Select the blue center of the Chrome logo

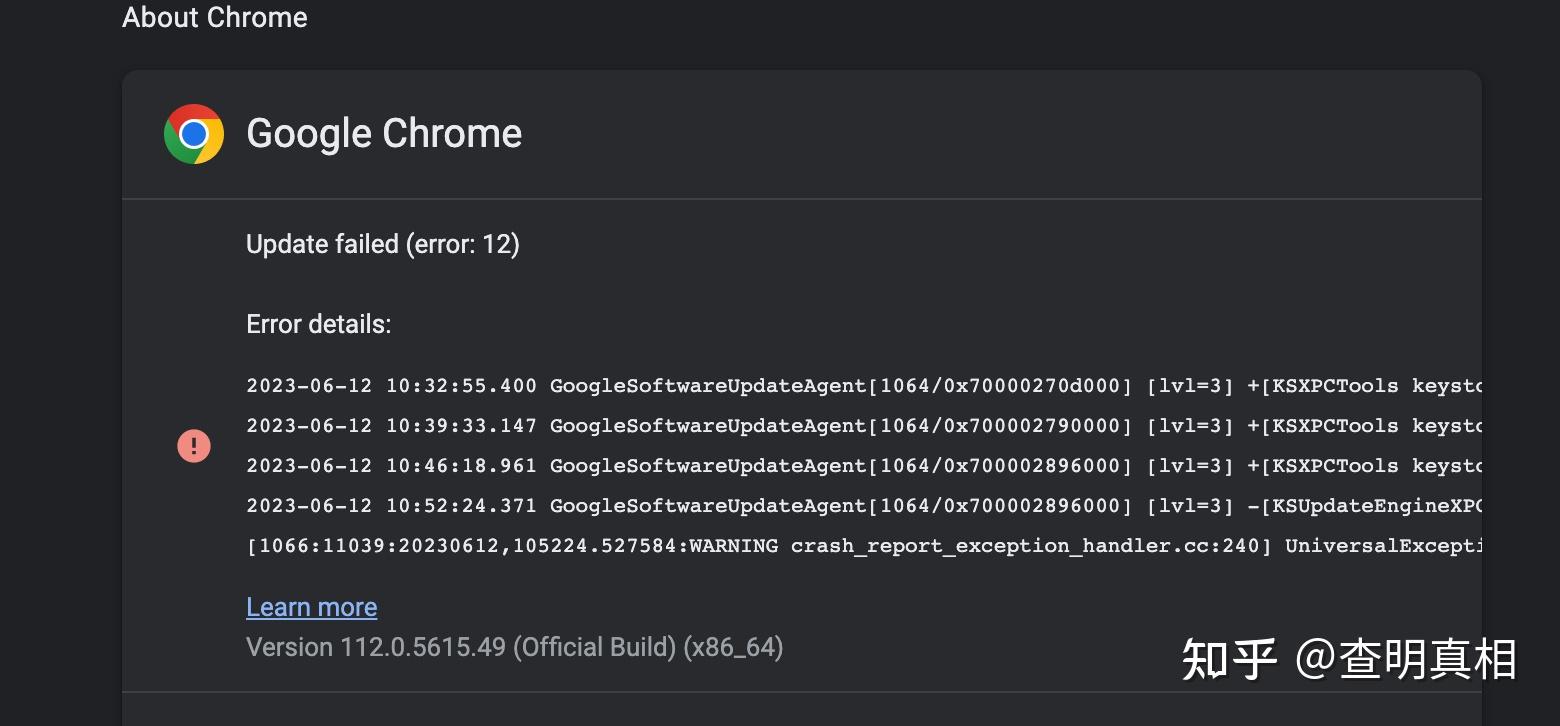pyautogui.click(x=193, y=132)
